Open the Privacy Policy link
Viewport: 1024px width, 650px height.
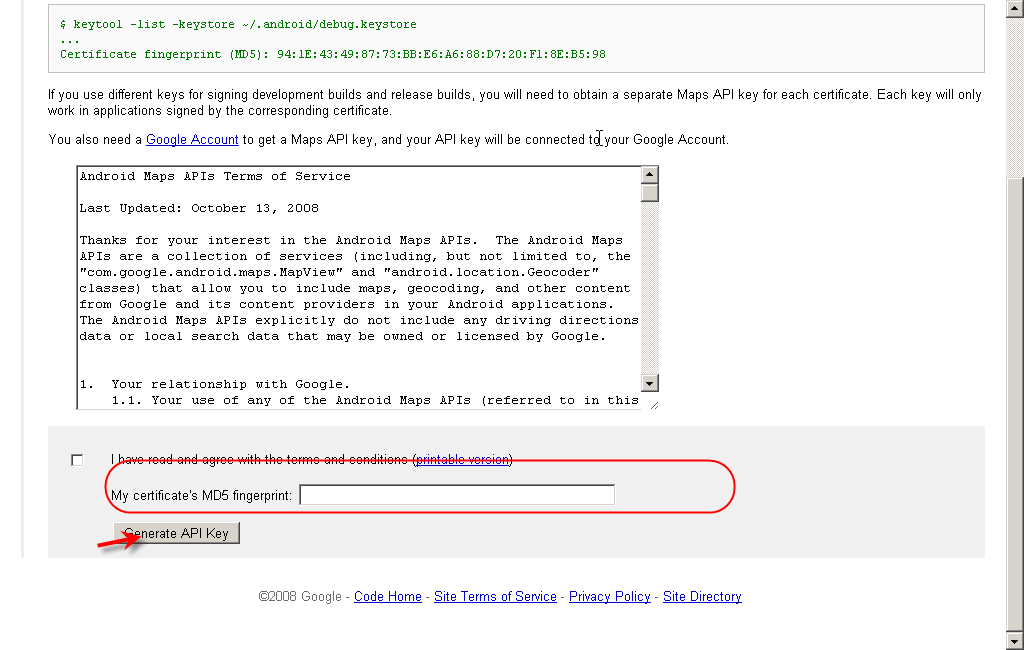coord(609,596)
